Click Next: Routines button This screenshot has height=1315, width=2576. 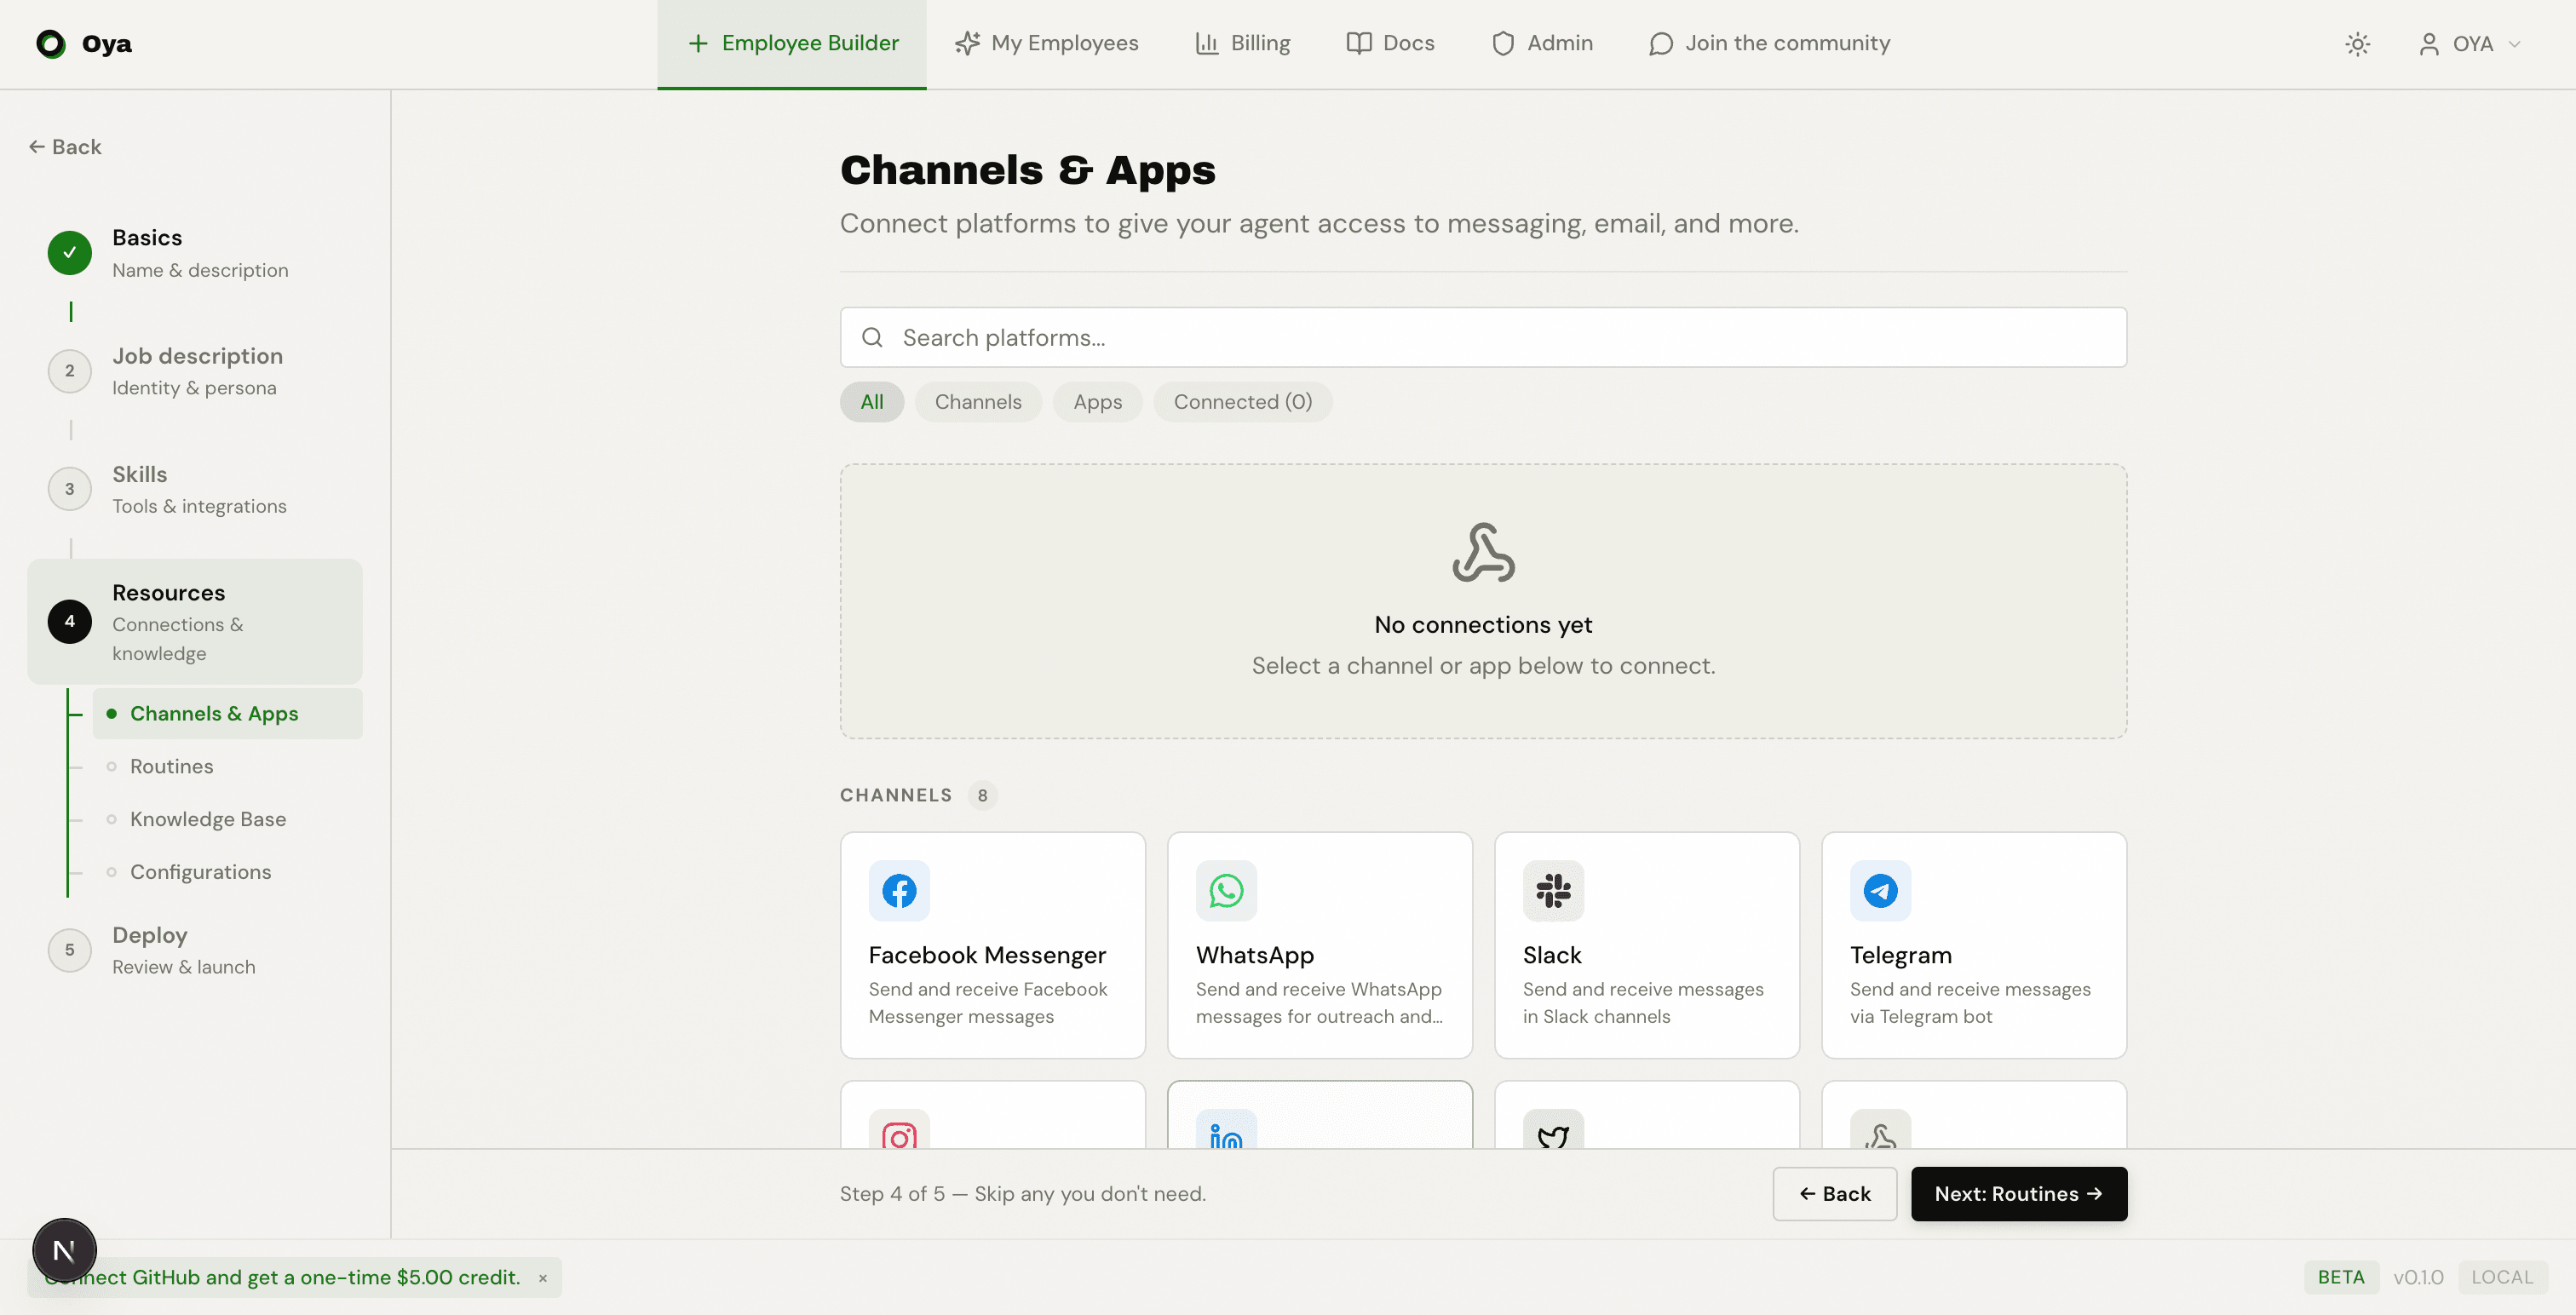[x=2018, y=1193]
